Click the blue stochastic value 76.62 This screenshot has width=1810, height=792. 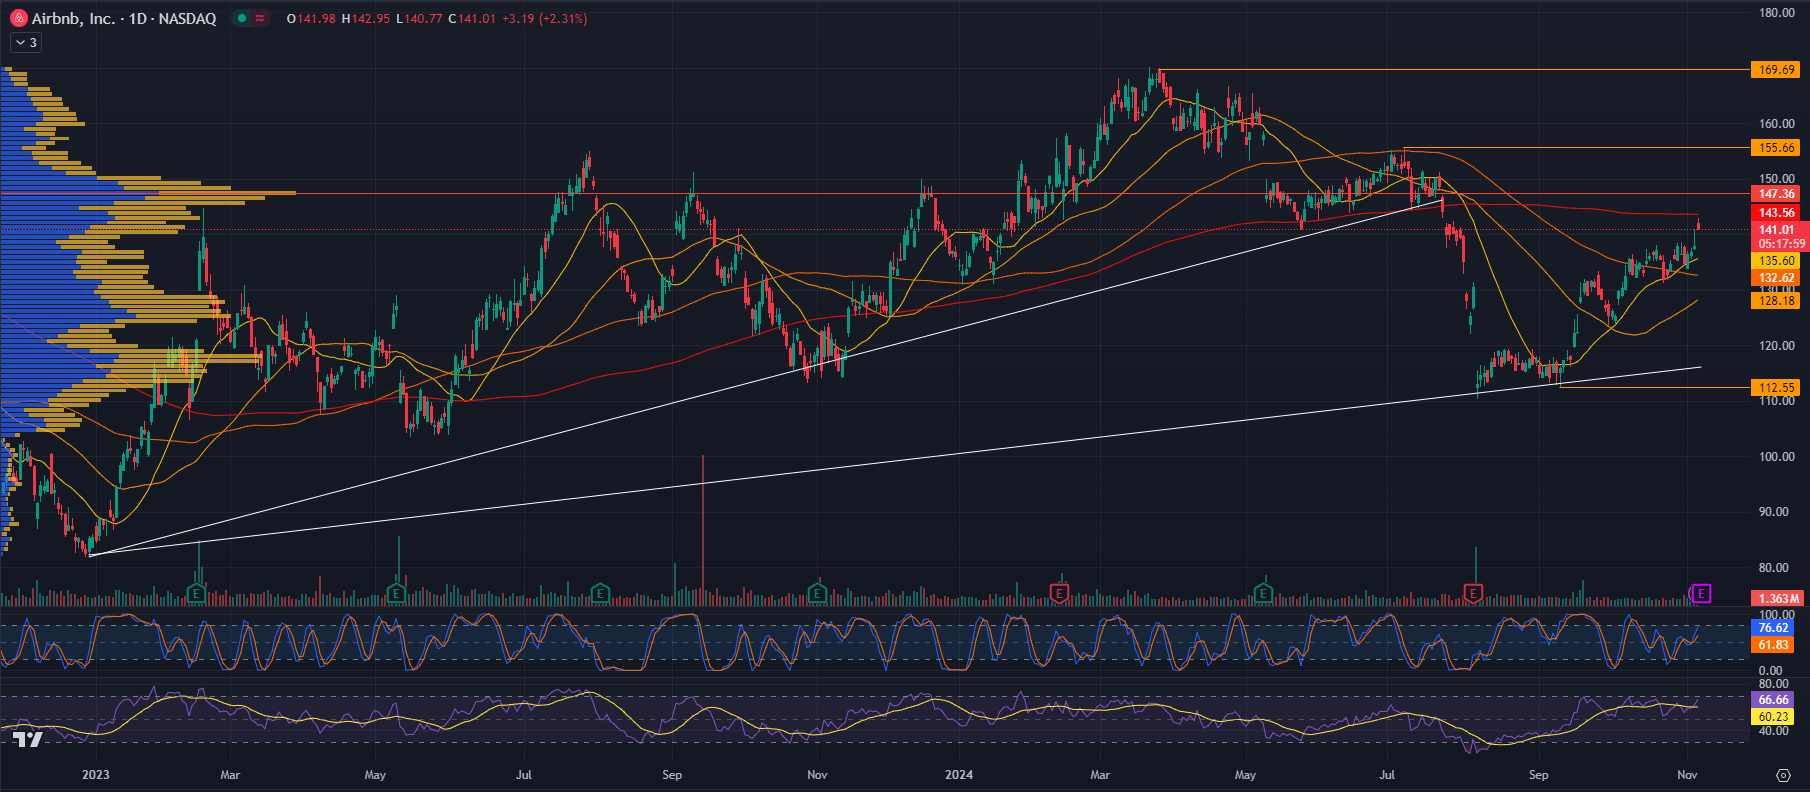pos(1773,628)
